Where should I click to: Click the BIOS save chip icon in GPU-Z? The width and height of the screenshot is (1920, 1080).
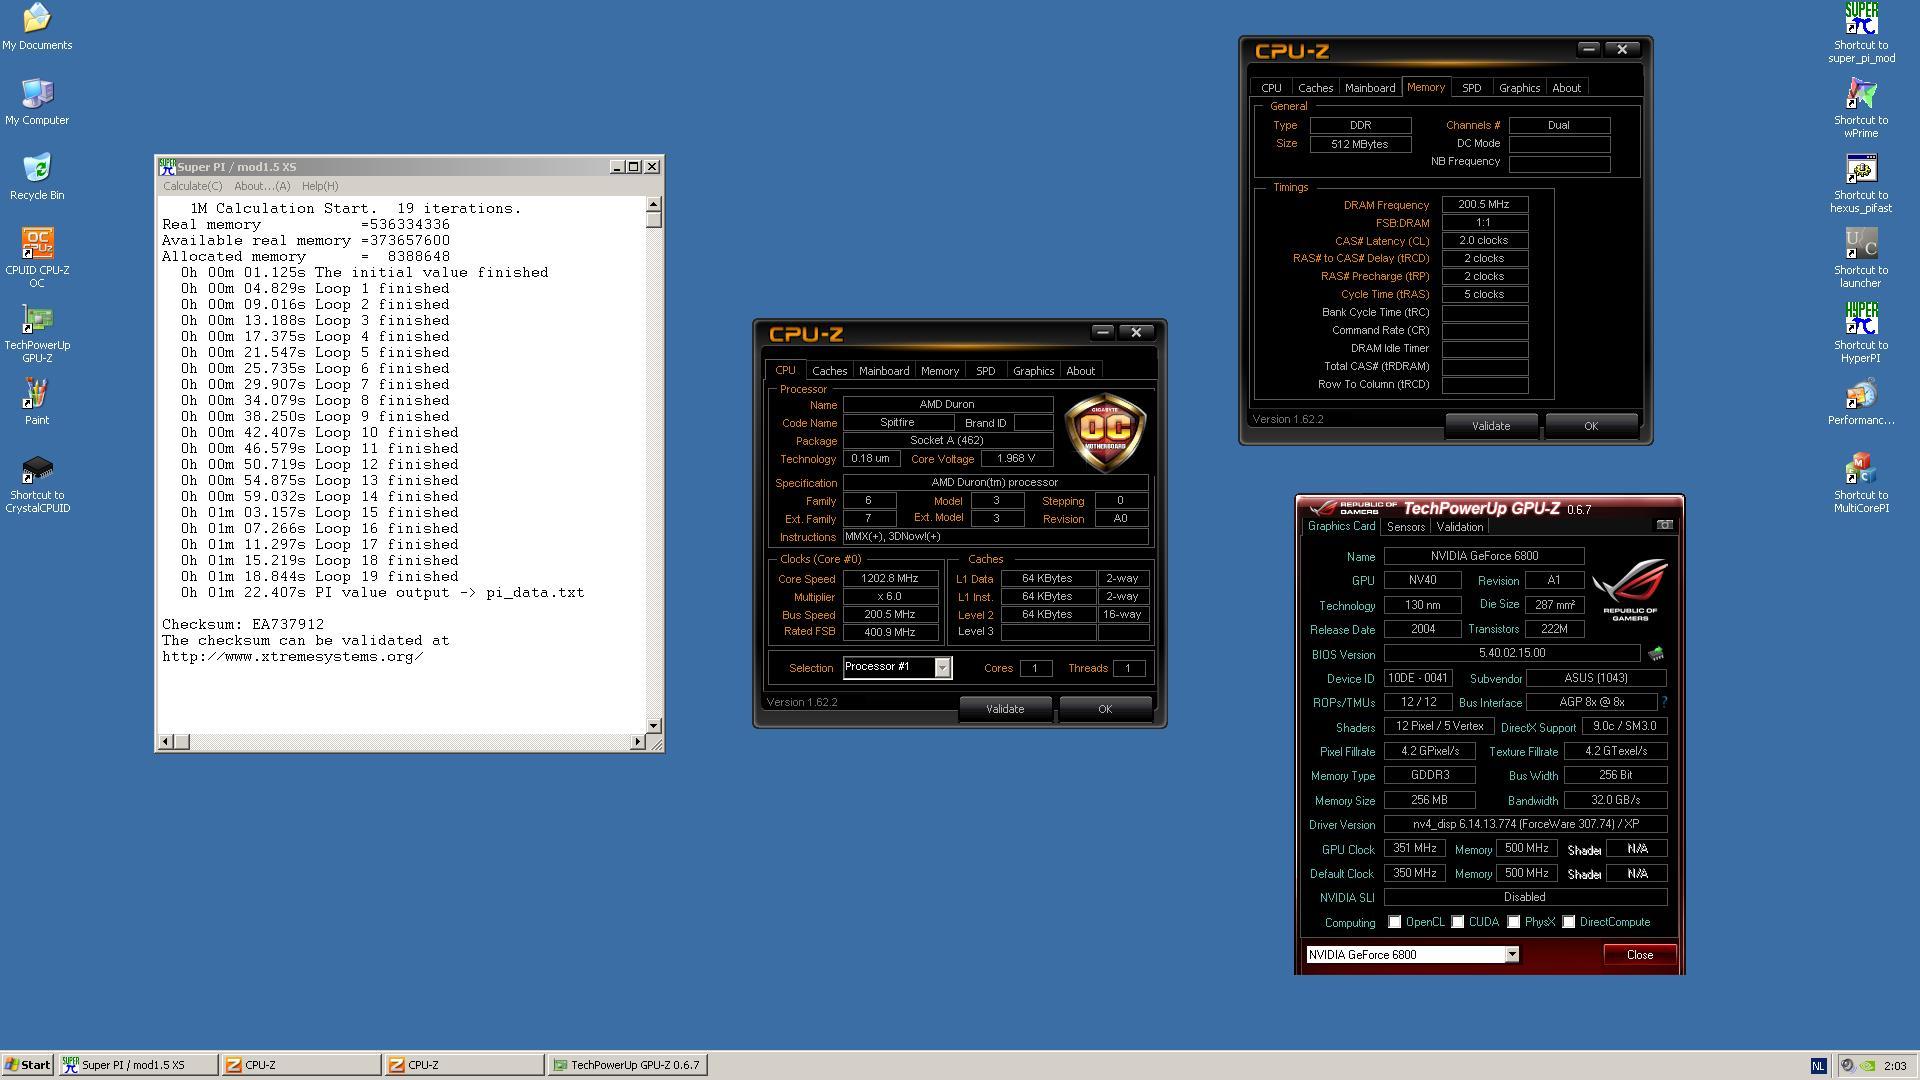point(1656,654)
